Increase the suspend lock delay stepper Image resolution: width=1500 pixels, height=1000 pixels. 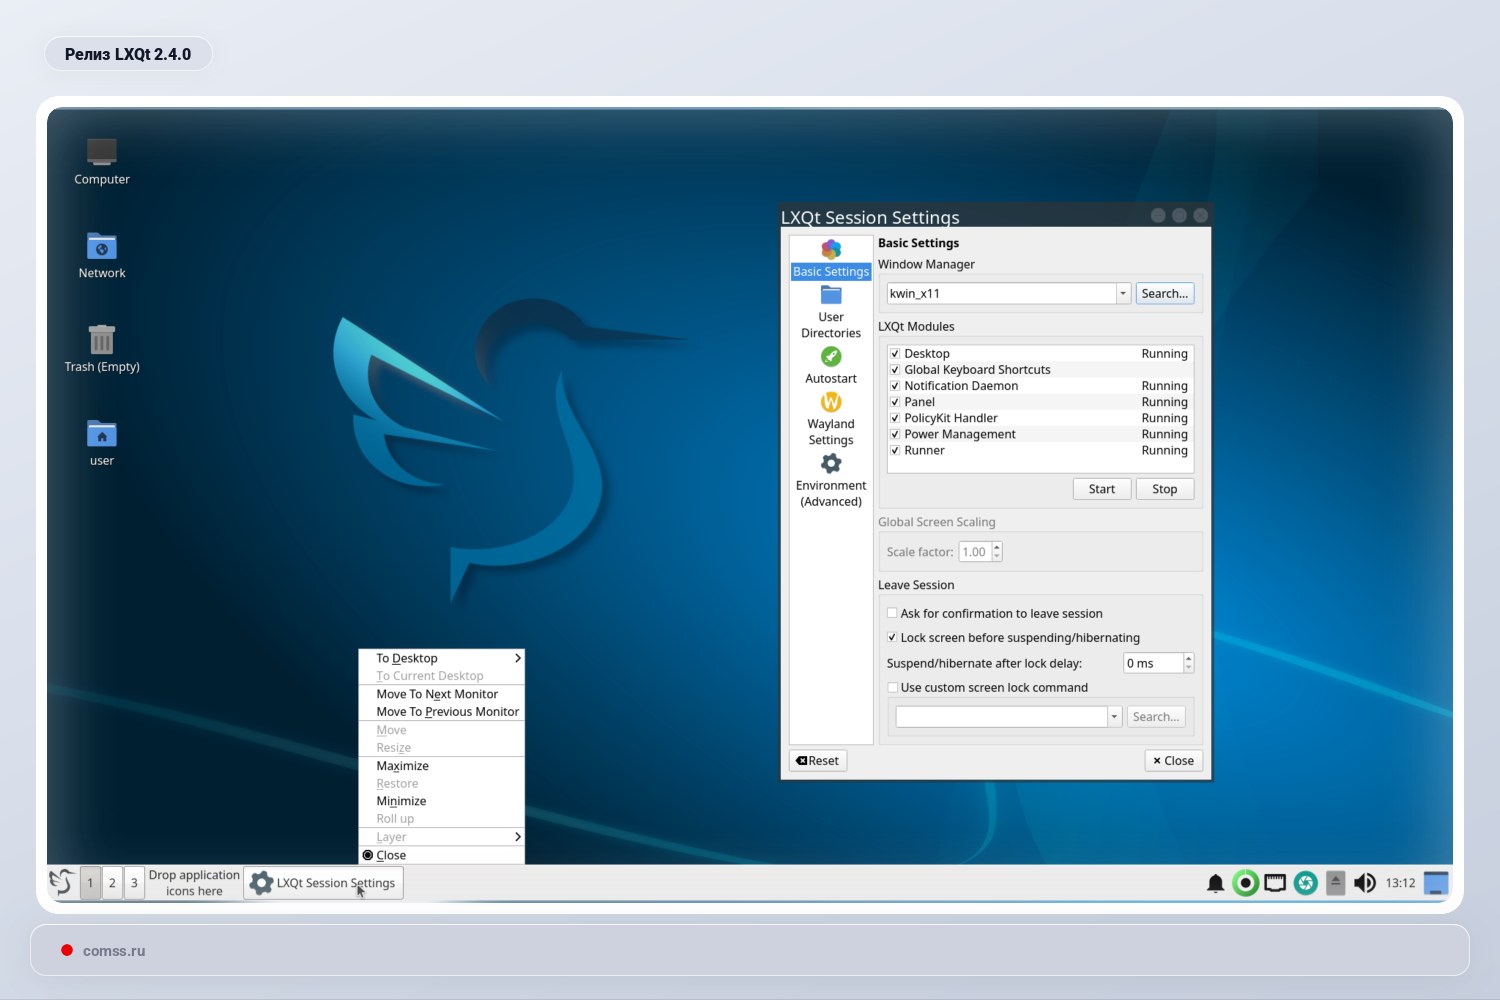tap(1188, 658)
